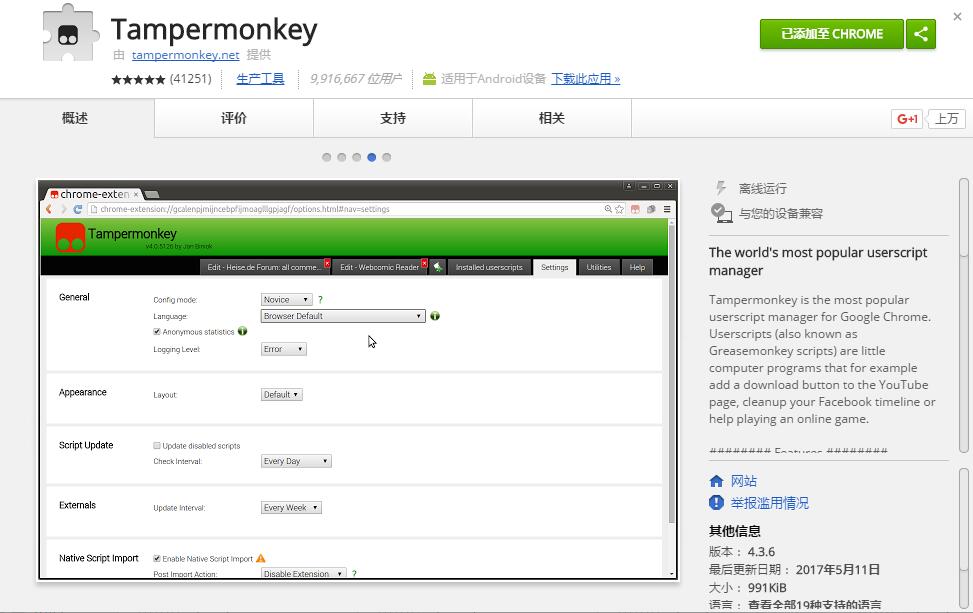
Task: Open the tampermonkey.net link
Action: tap(186, 55)
